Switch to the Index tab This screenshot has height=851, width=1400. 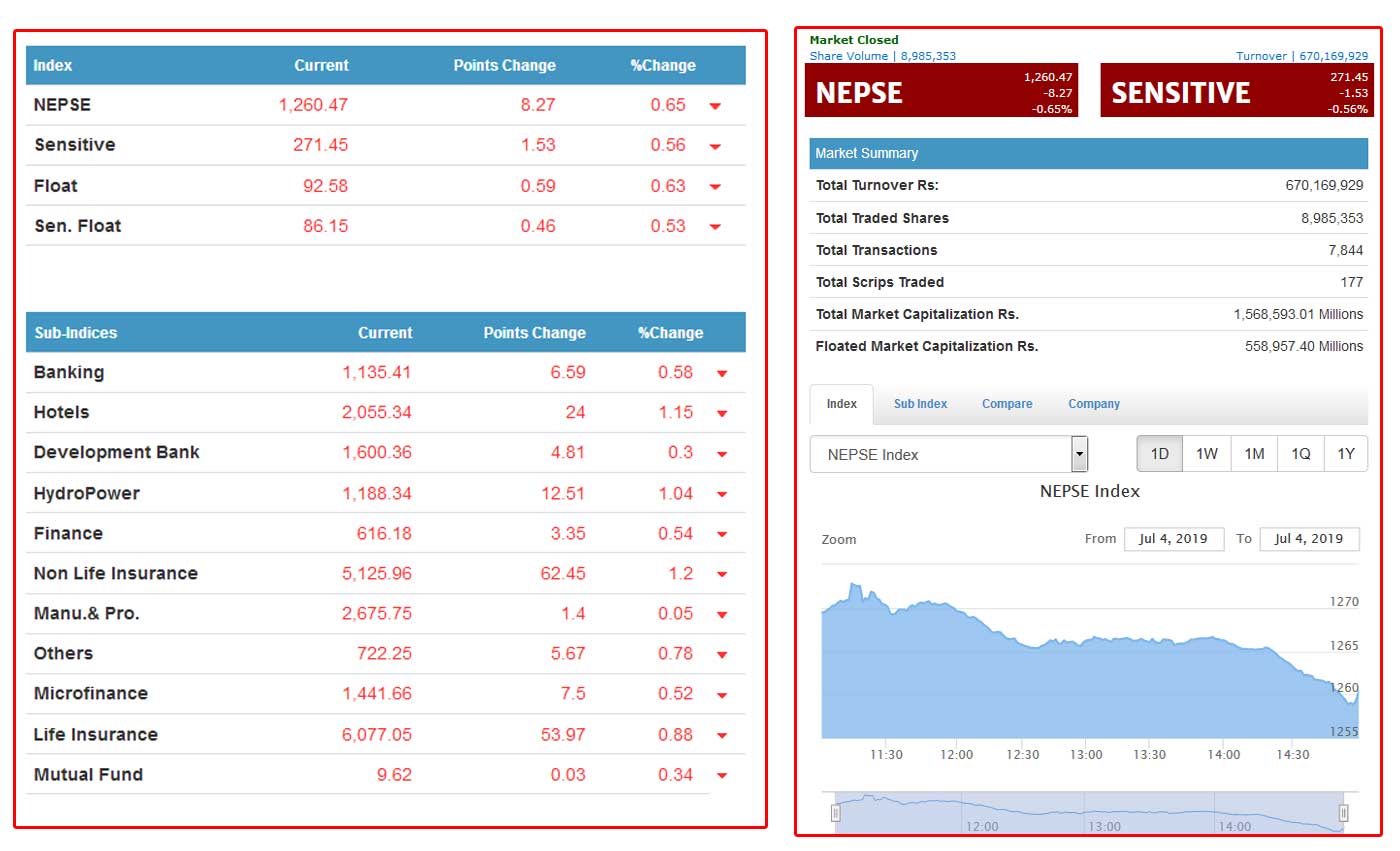tap(842, 404)
